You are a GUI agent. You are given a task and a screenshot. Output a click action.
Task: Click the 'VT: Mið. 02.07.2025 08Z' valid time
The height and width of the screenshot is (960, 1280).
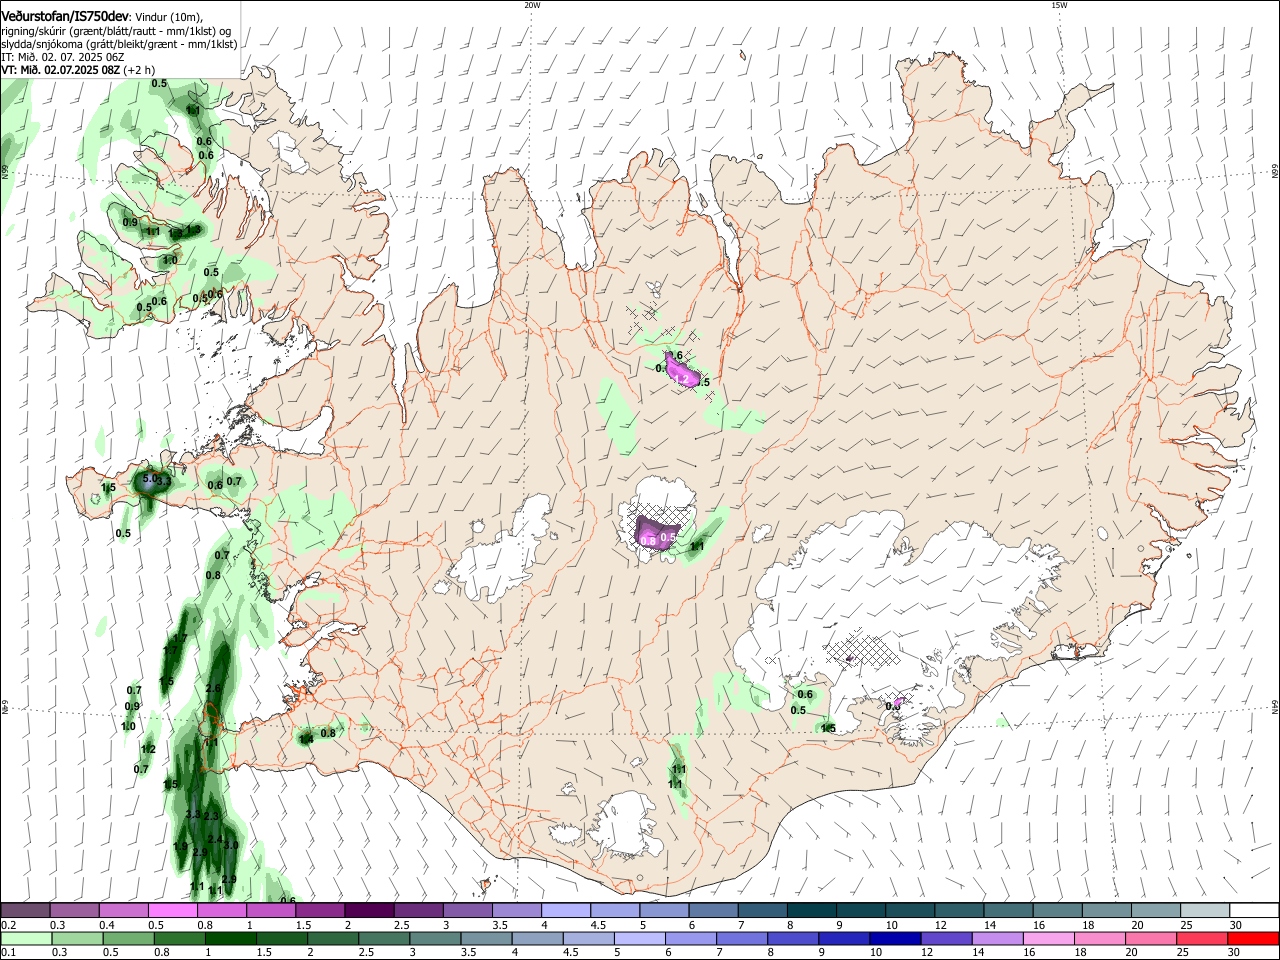61,70
